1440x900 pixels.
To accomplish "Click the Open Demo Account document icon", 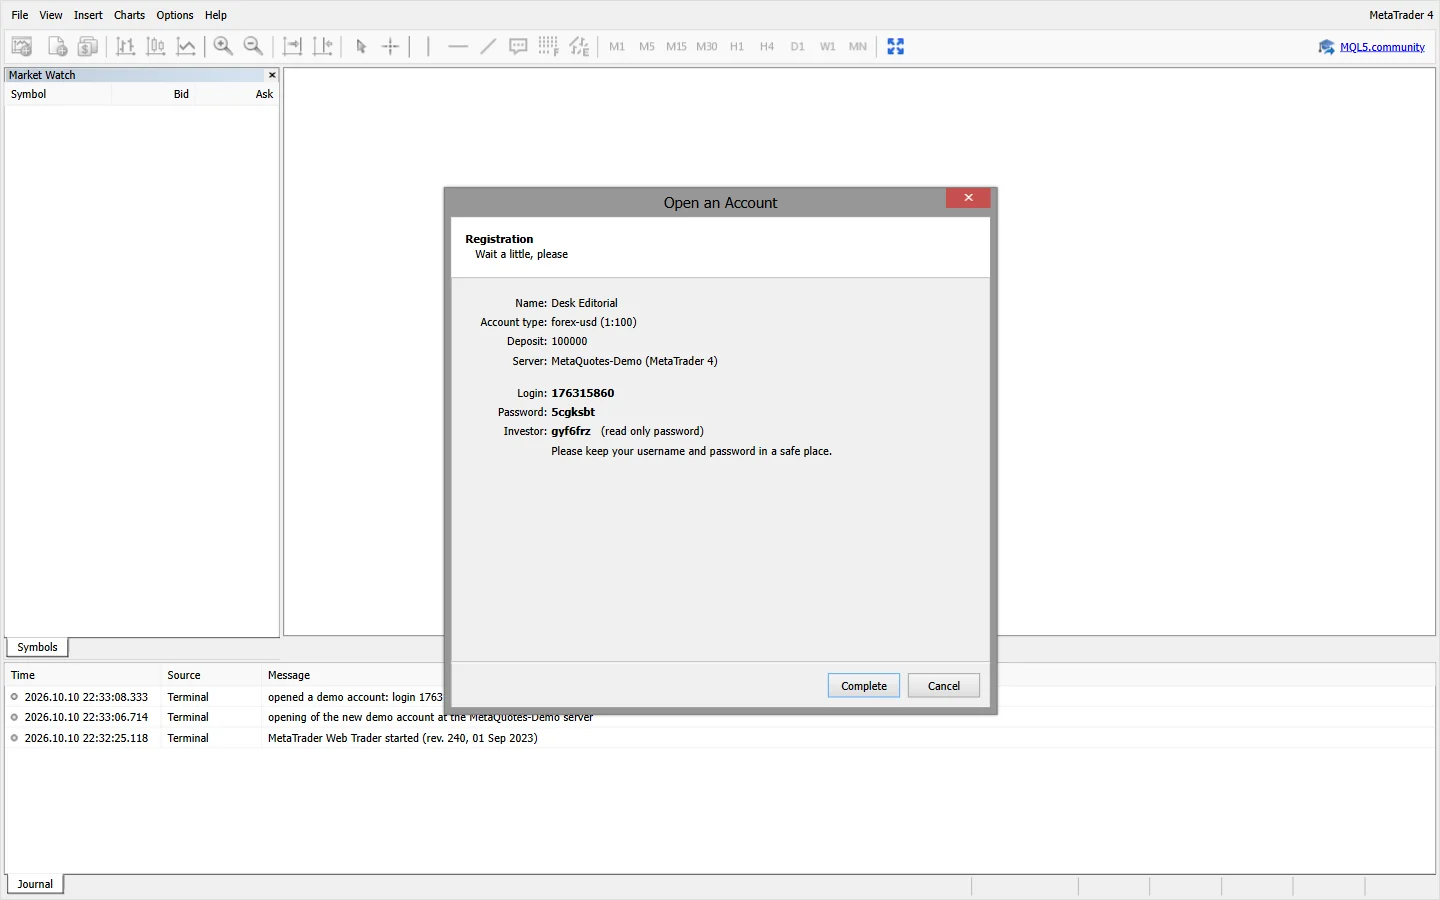I will (57, 46).
